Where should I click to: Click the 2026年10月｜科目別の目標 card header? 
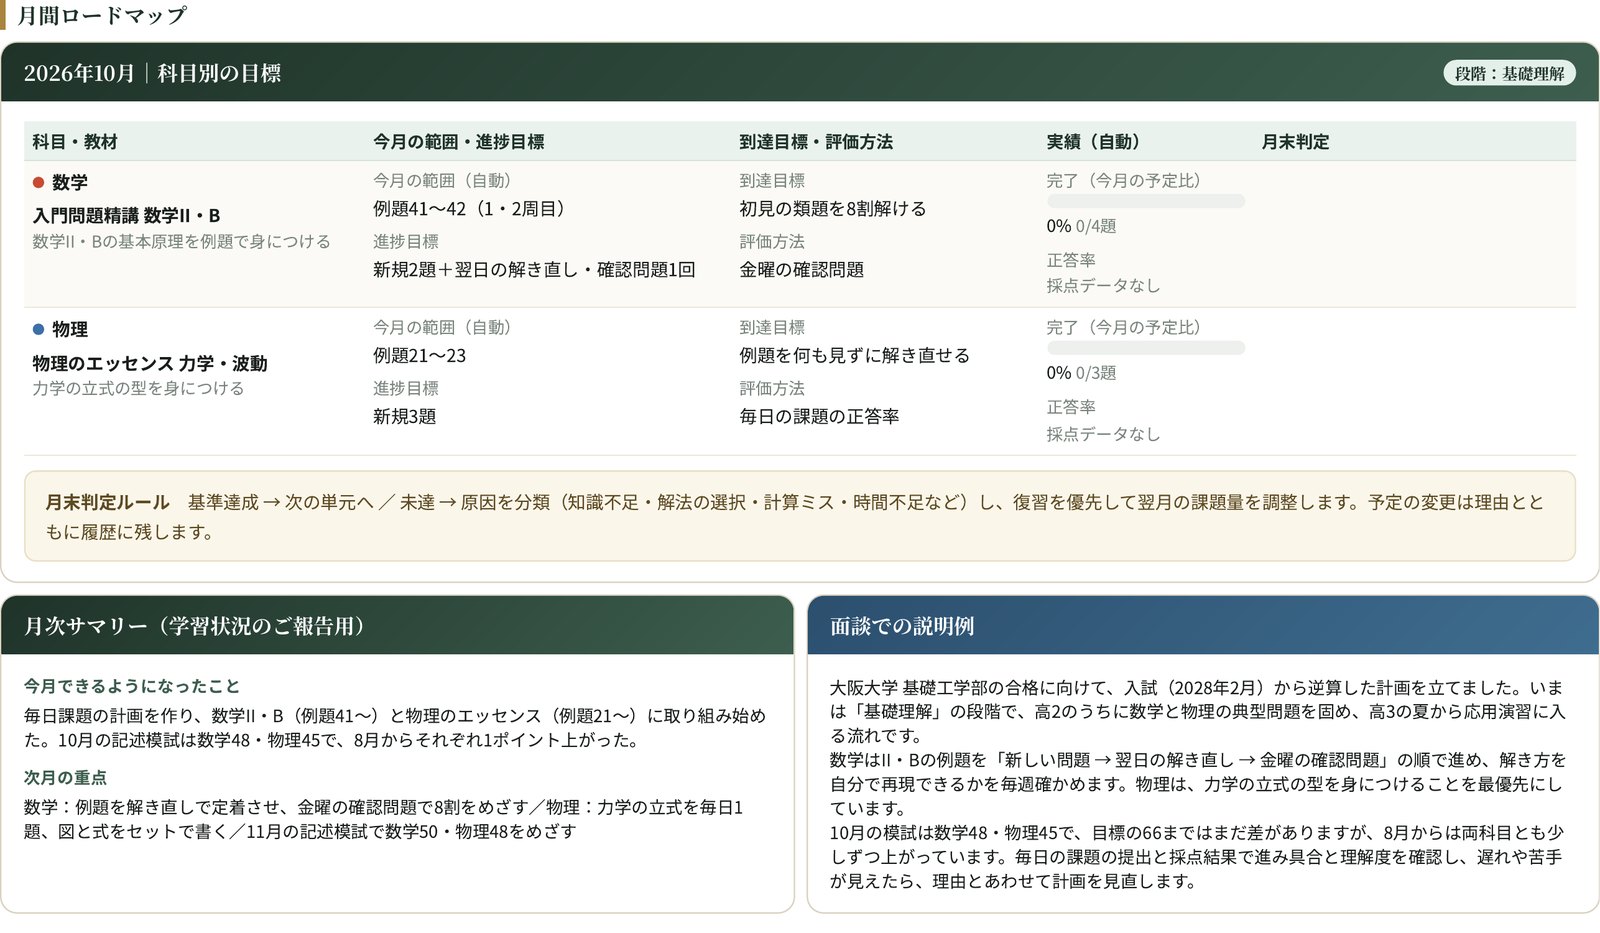tap(800, 73)
